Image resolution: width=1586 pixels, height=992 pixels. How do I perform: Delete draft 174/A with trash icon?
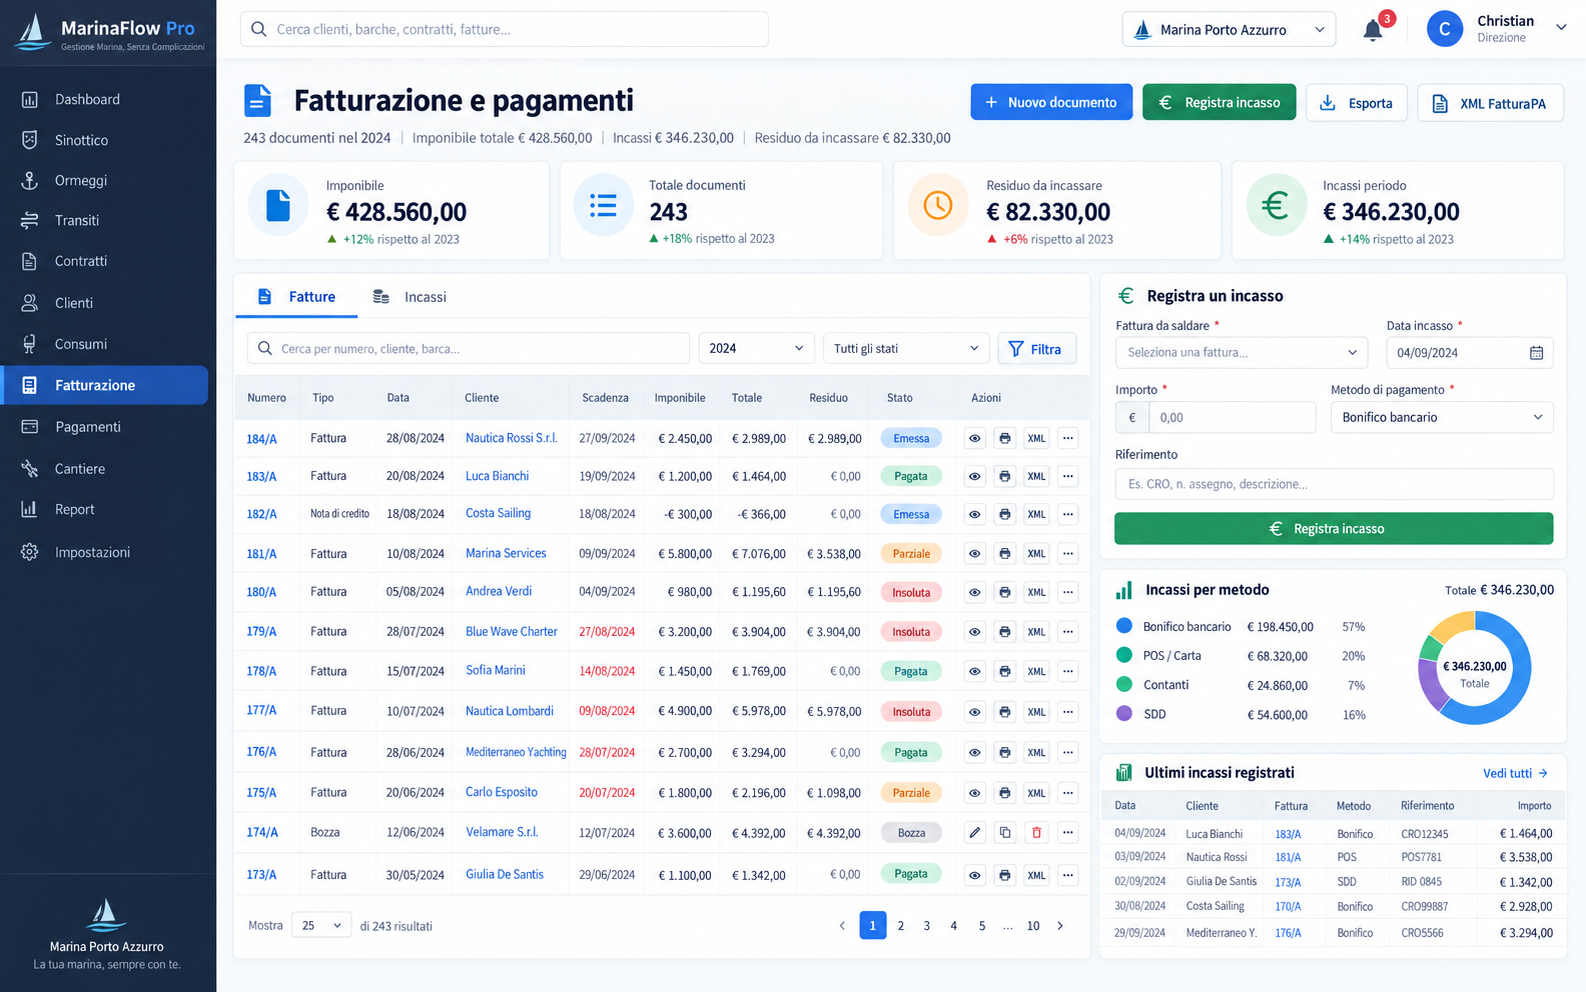[x=1037, y=832]
